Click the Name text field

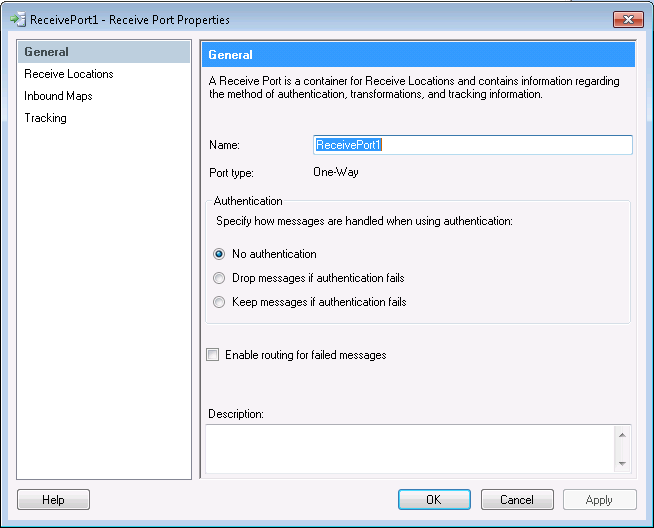[x=472, y=145]
